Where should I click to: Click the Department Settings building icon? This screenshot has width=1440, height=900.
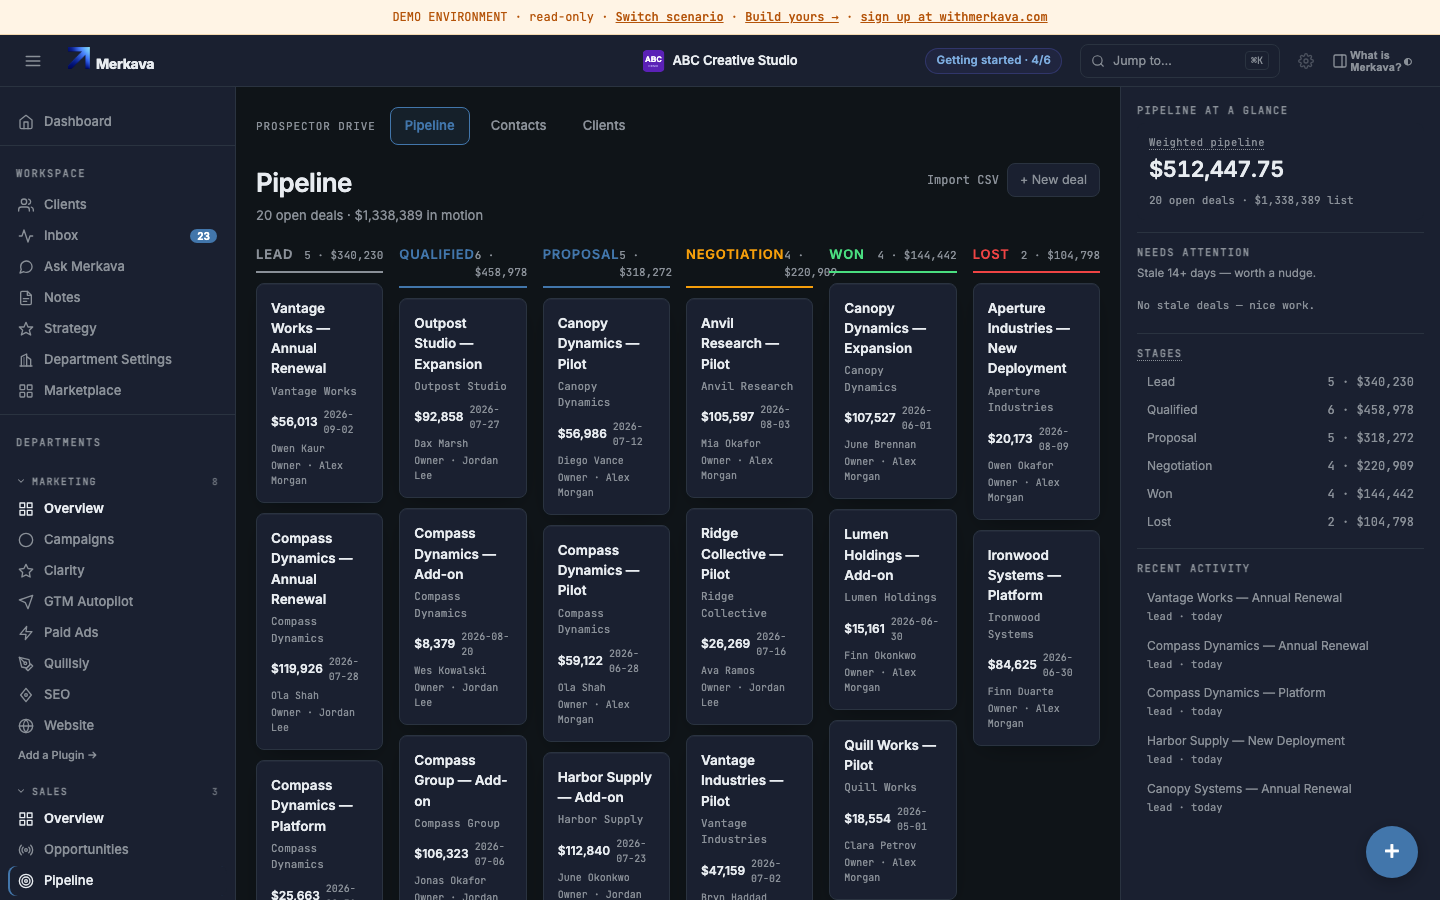pyautogui.click(x=26, y=360)
